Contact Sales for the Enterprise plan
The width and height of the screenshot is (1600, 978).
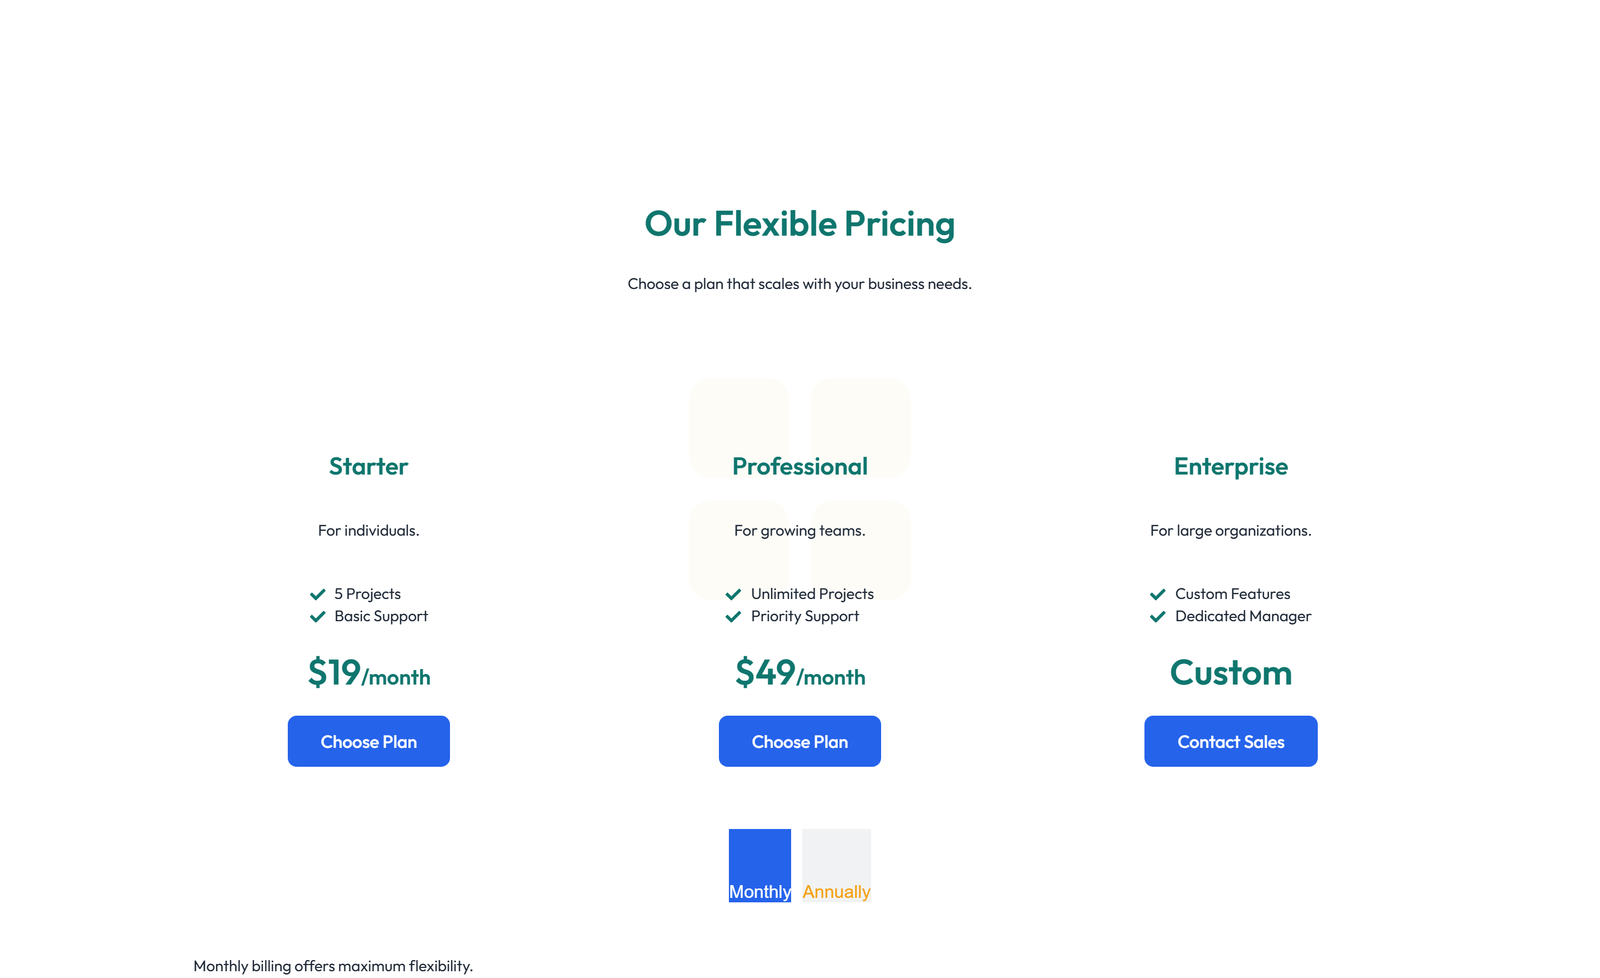1230,741
